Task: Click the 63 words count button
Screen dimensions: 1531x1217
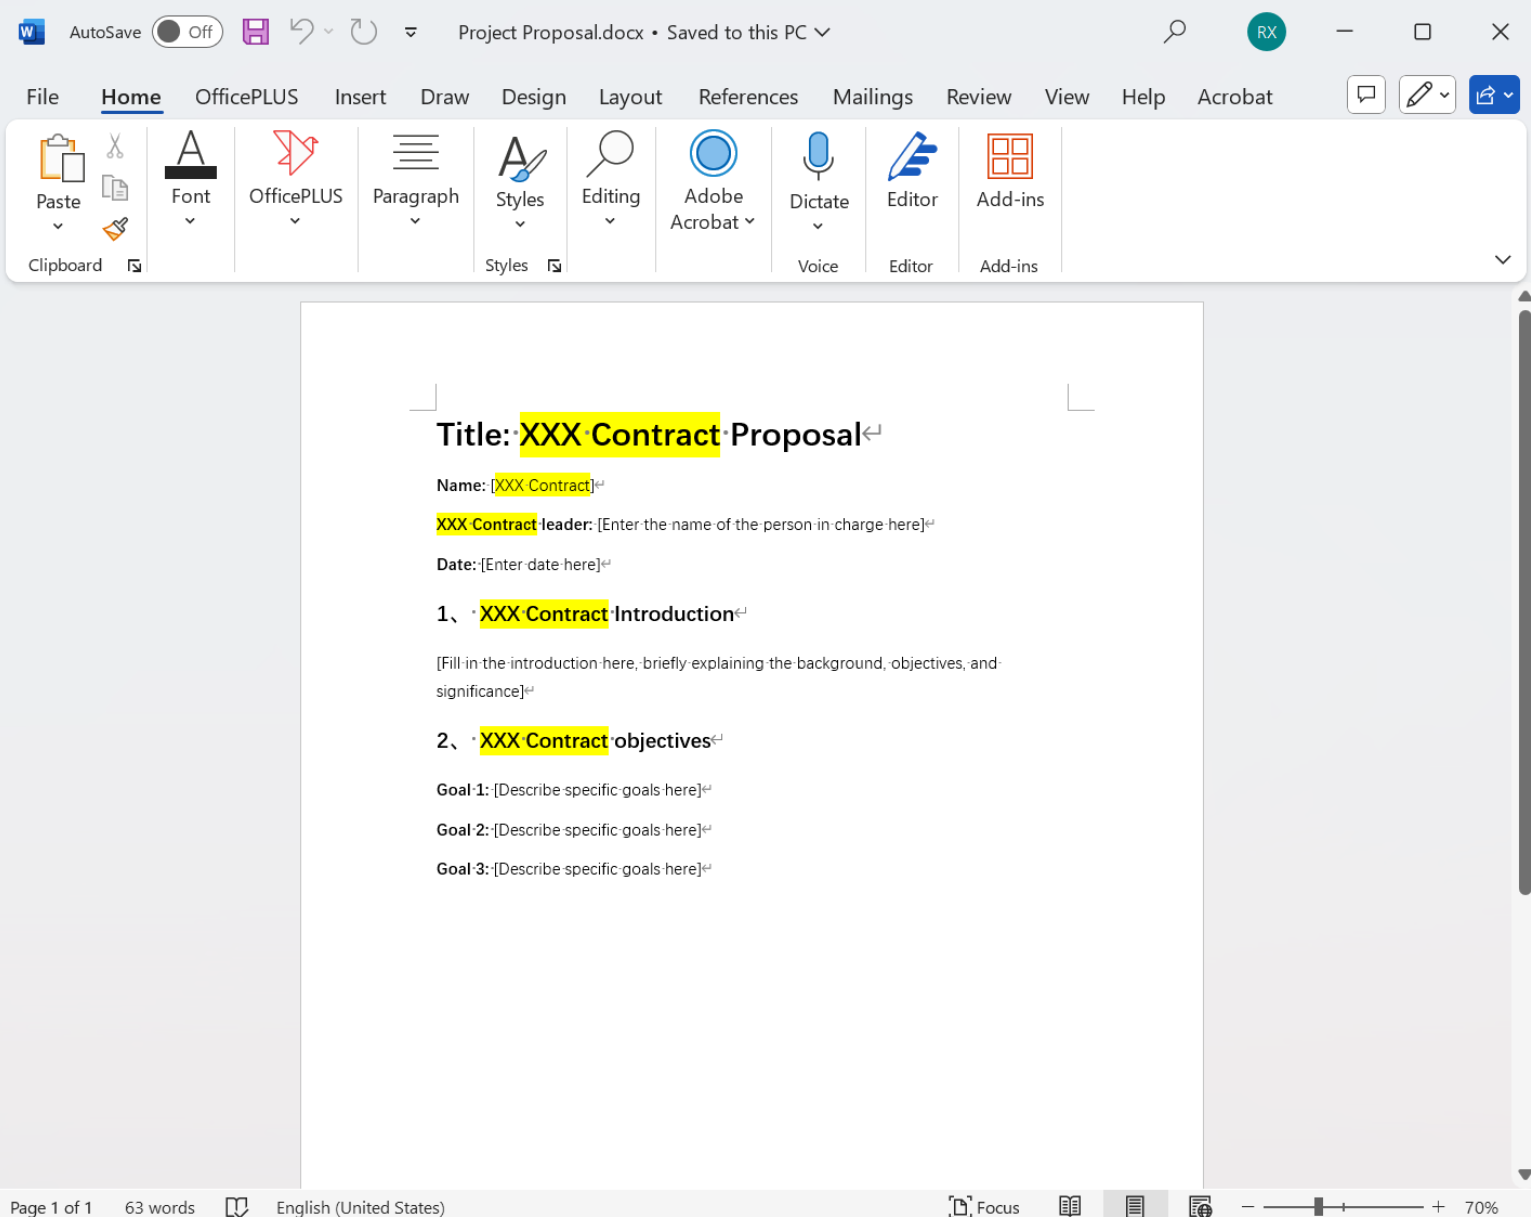Action: tap(159, 1207)
